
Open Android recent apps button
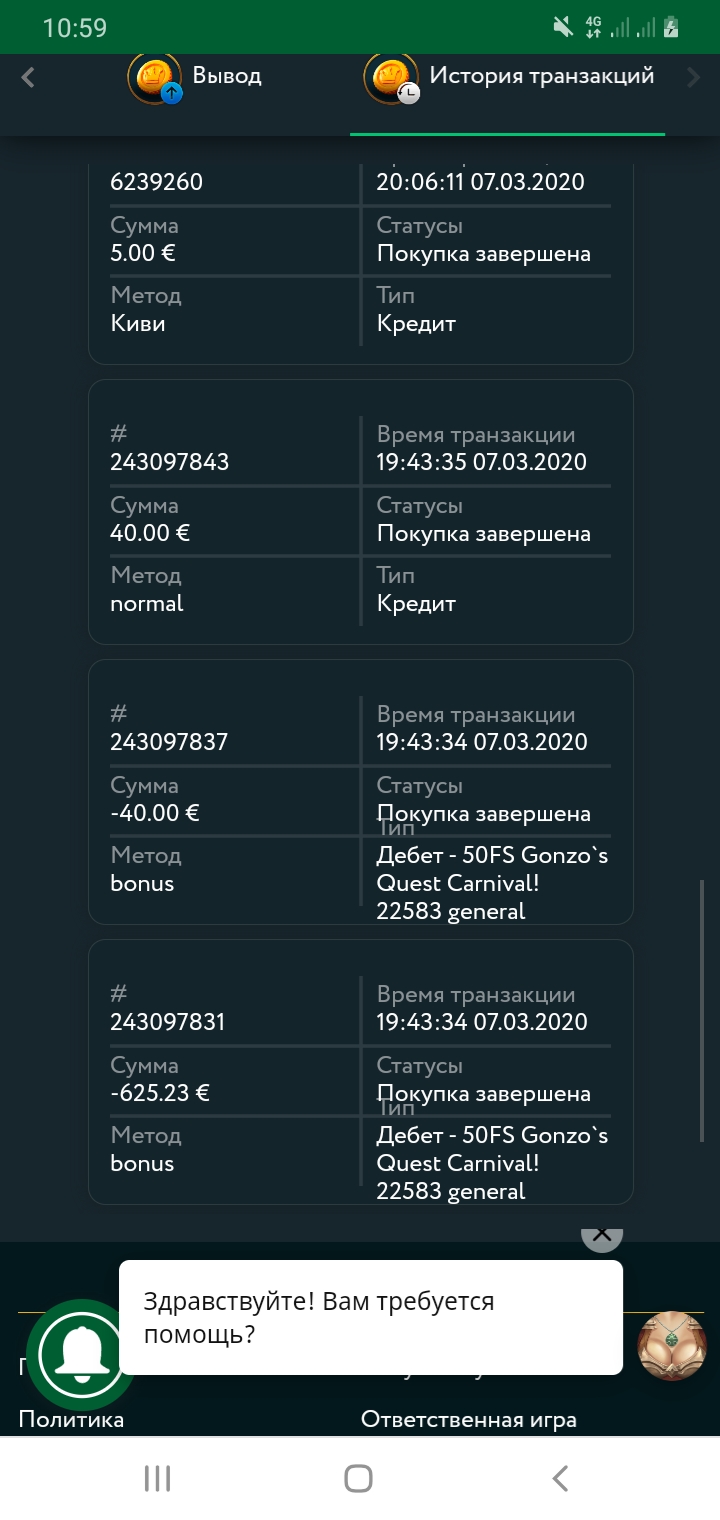[158, 1478]
